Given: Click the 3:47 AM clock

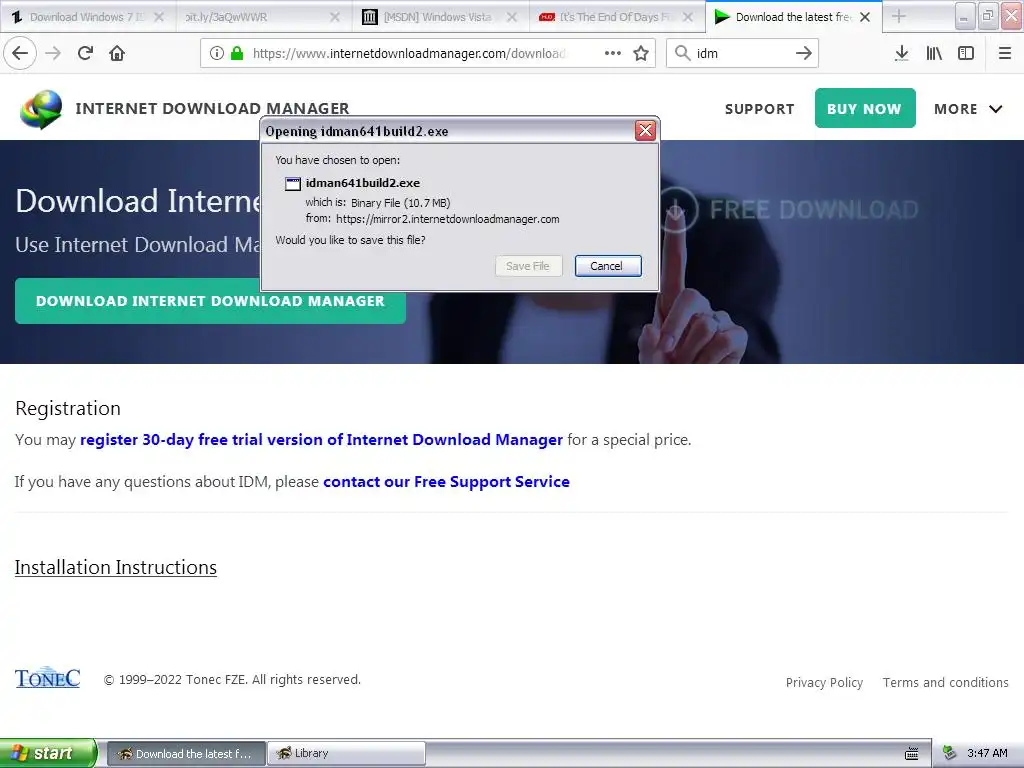Looking at the screenshot, I should (x=987, y=754).
